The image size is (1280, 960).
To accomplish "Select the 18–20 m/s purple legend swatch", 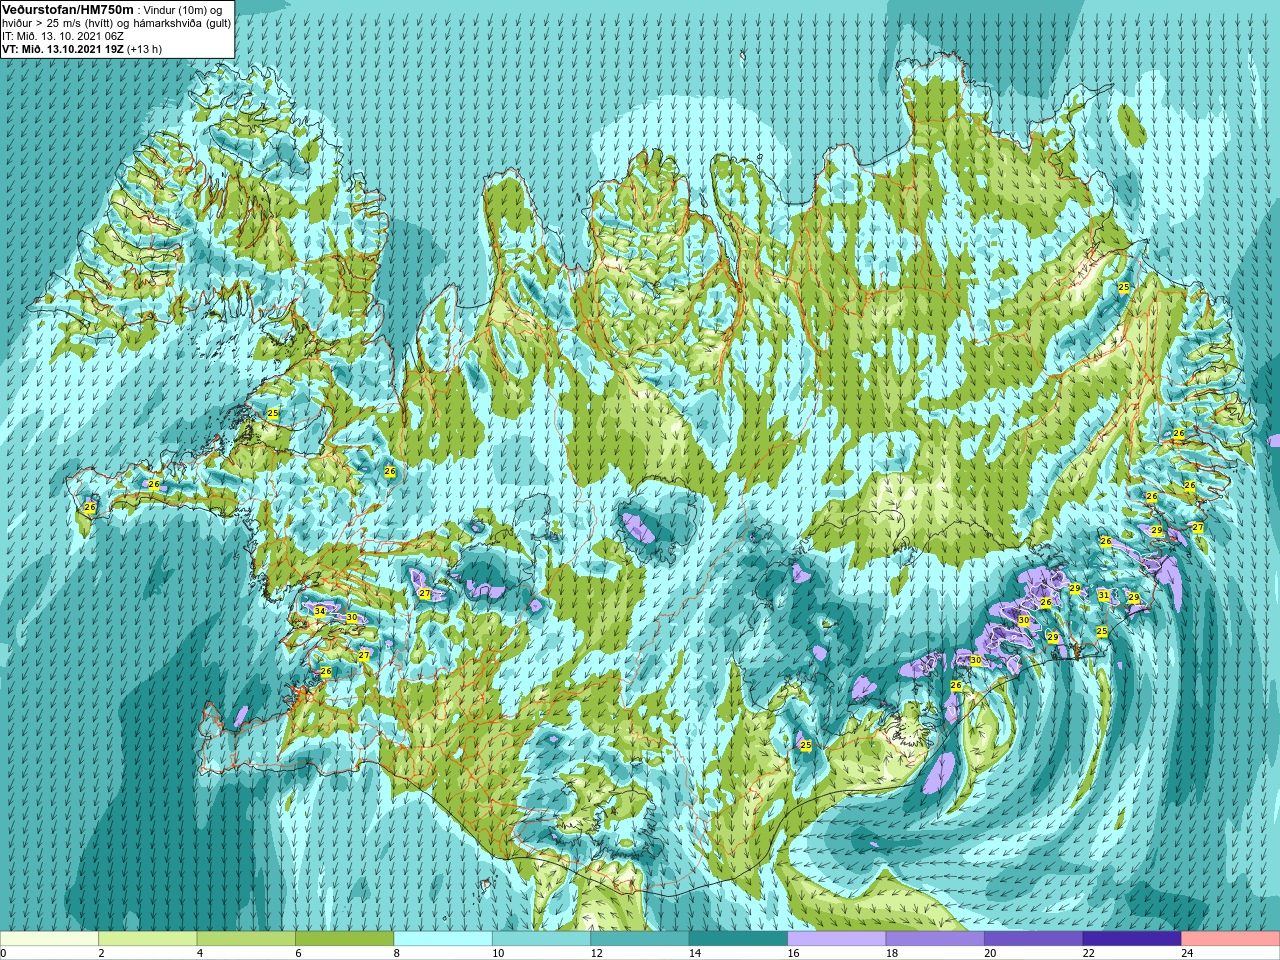I will coord(935,939).
